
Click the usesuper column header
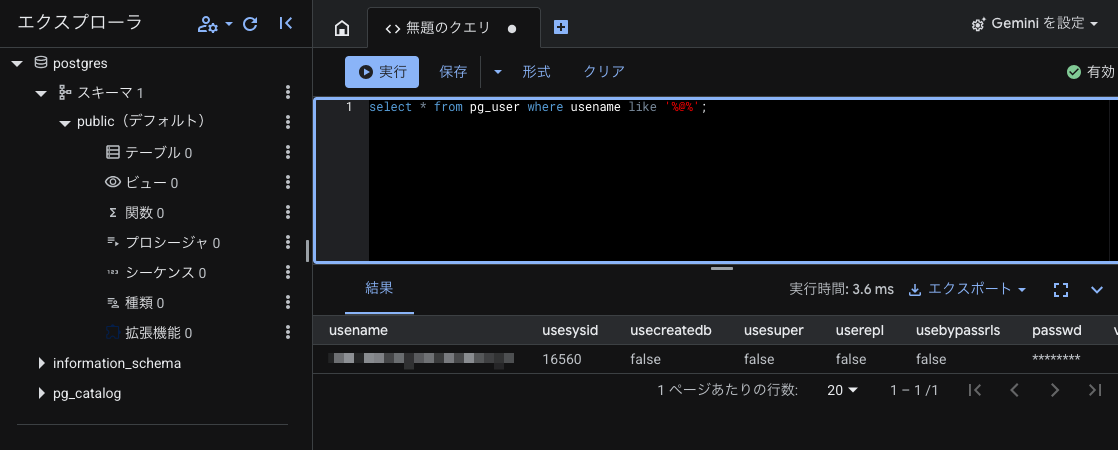click(x=774, y=330)
